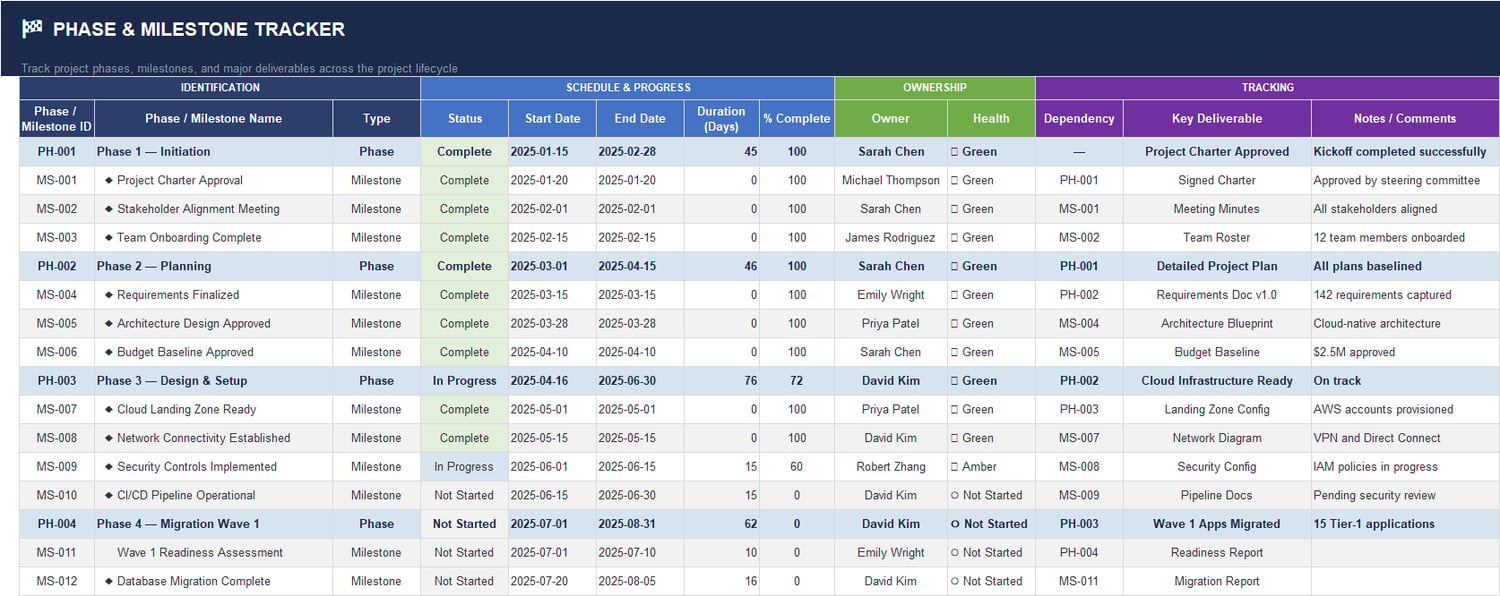Click the Signed Charter deliverable cell
Image resolution: width=1500 pixels, height=596 pixels.
(1217, 180)
